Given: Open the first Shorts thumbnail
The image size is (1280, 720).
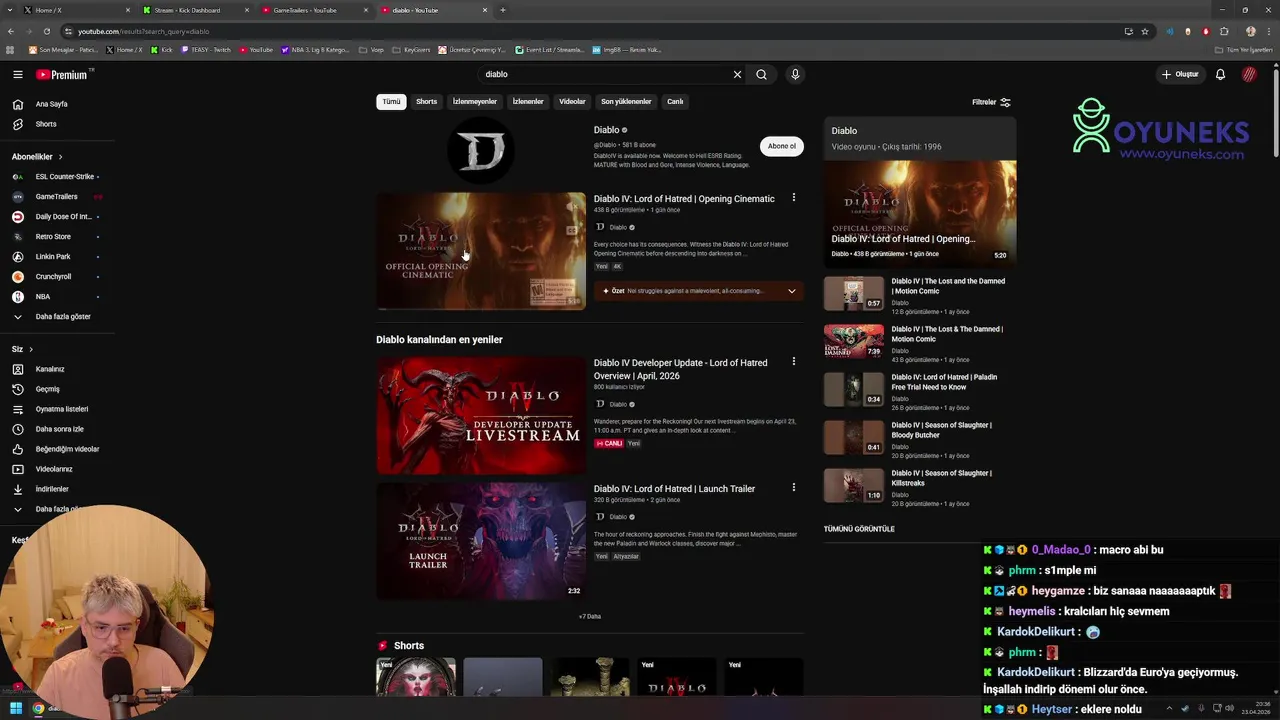Looking at the screenshot, I should [416, 677].
